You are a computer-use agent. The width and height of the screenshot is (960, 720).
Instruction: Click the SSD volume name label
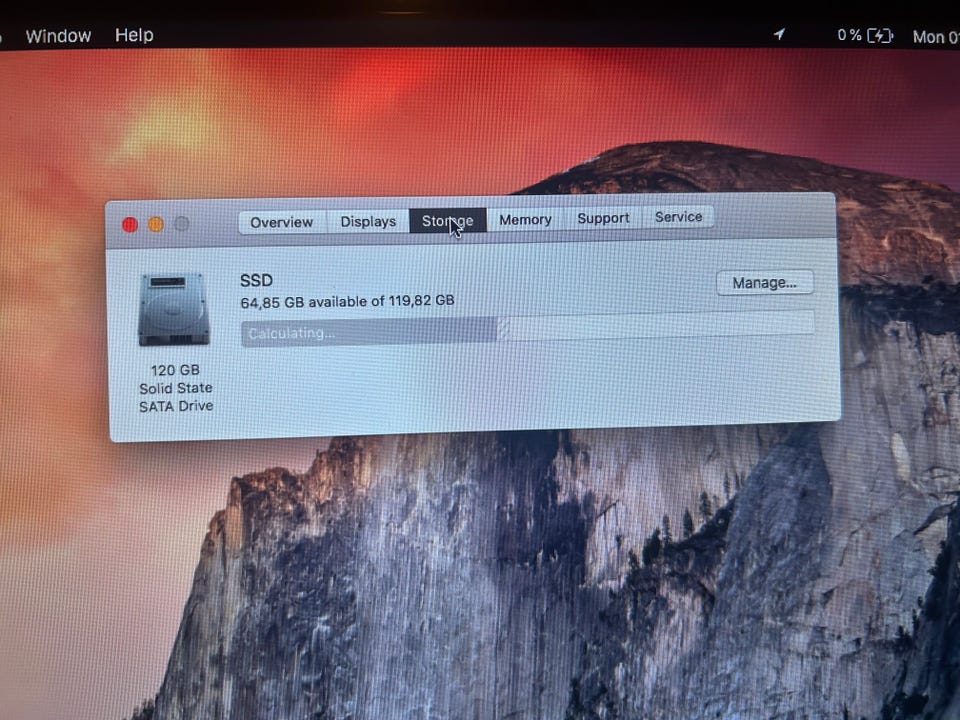(256, 280)
